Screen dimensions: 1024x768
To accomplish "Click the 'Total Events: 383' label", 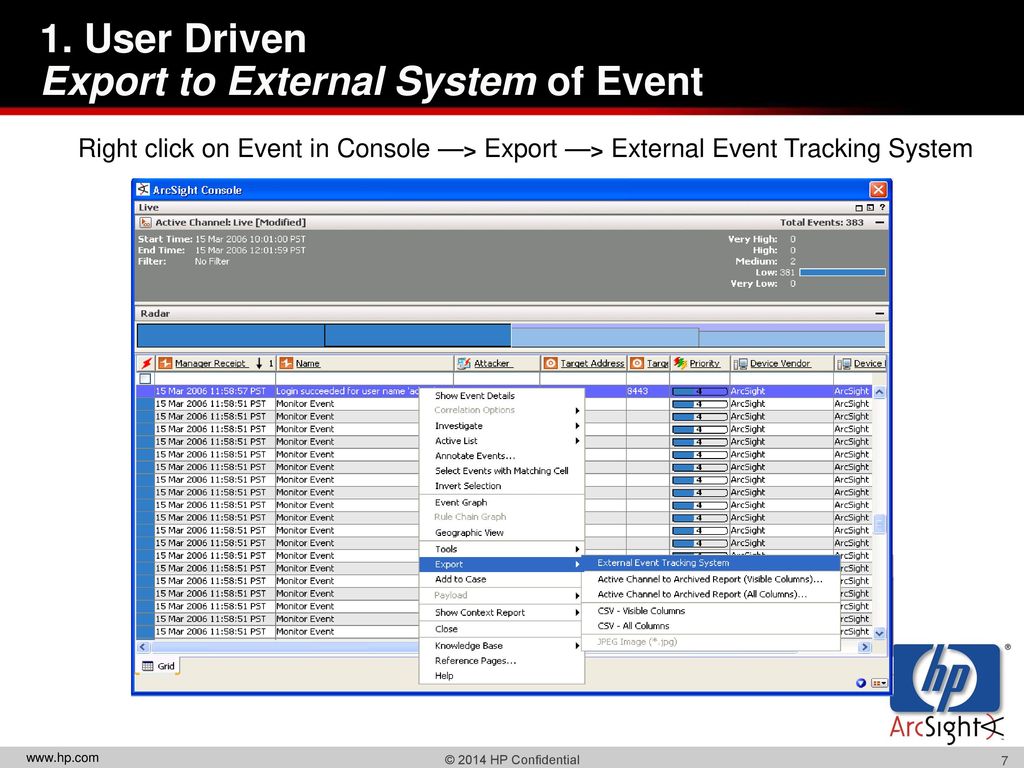I will tap(822, 223).
